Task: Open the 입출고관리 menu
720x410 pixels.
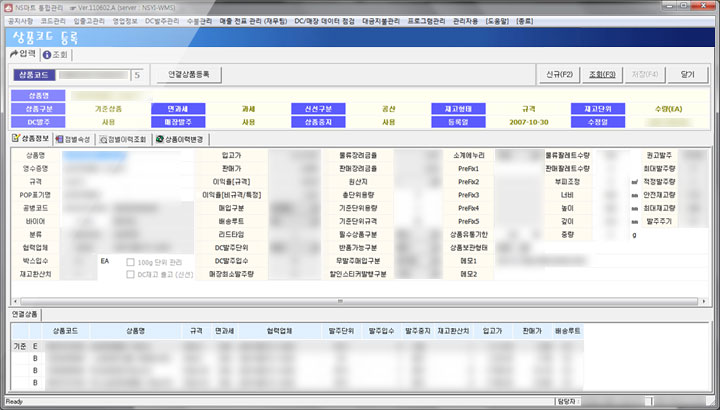Action: point(89,21)
